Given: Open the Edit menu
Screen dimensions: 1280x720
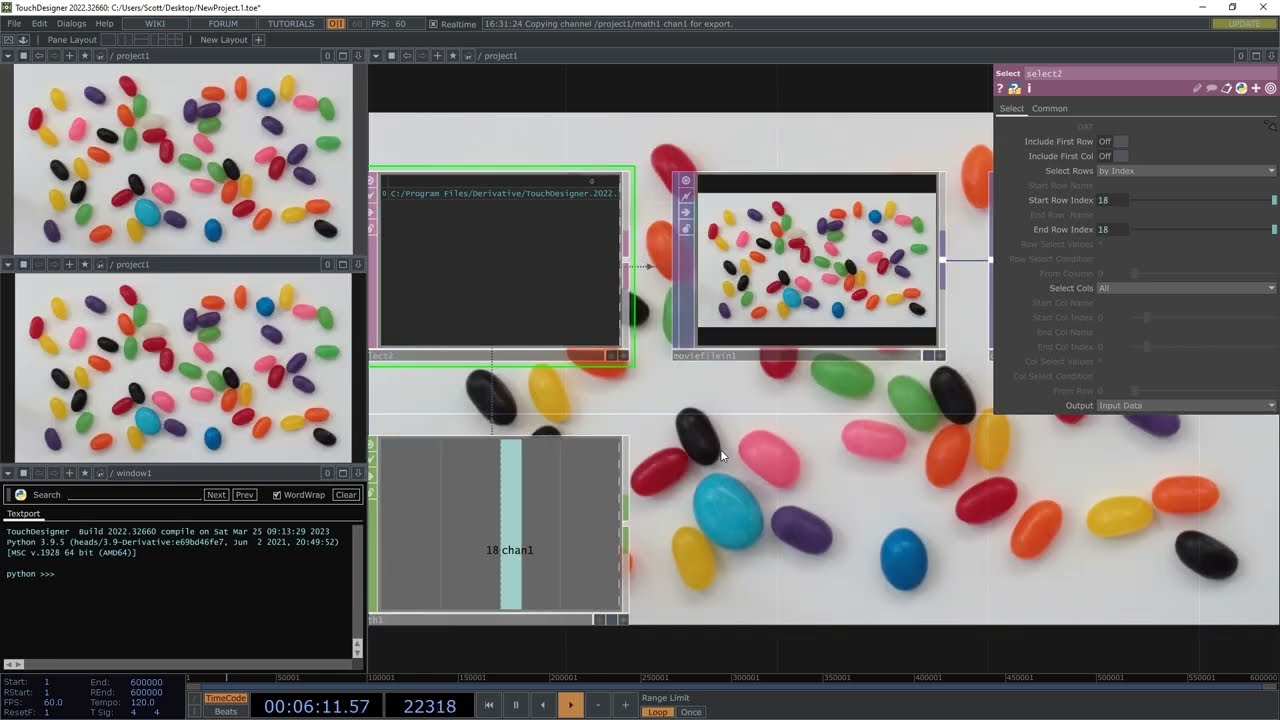Looking at the screenshot, I should (39, 24).
